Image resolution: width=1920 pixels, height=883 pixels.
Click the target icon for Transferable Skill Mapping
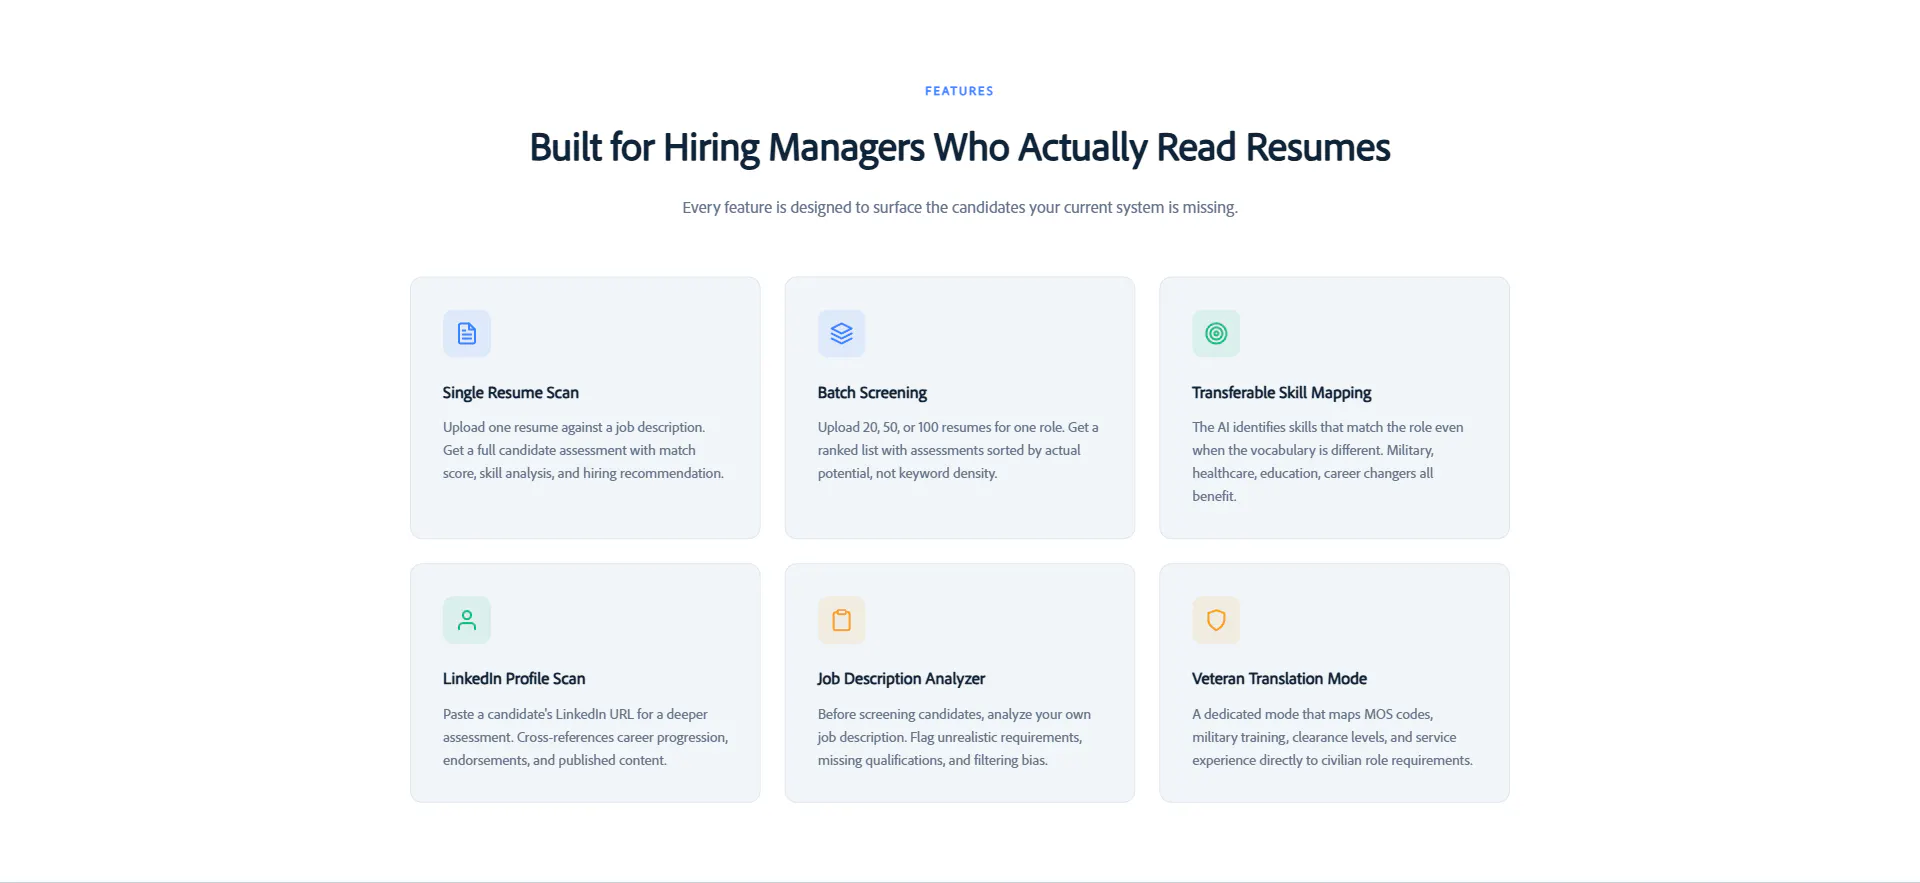pos(1216,333)
